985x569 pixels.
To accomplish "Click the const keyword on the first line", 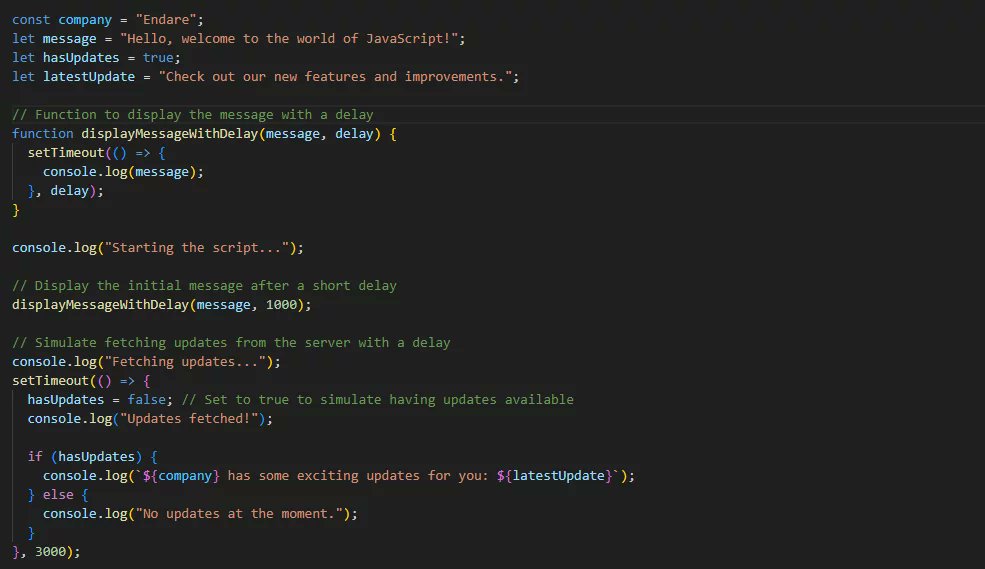I will pyautogui.click(x=31, y=19).
